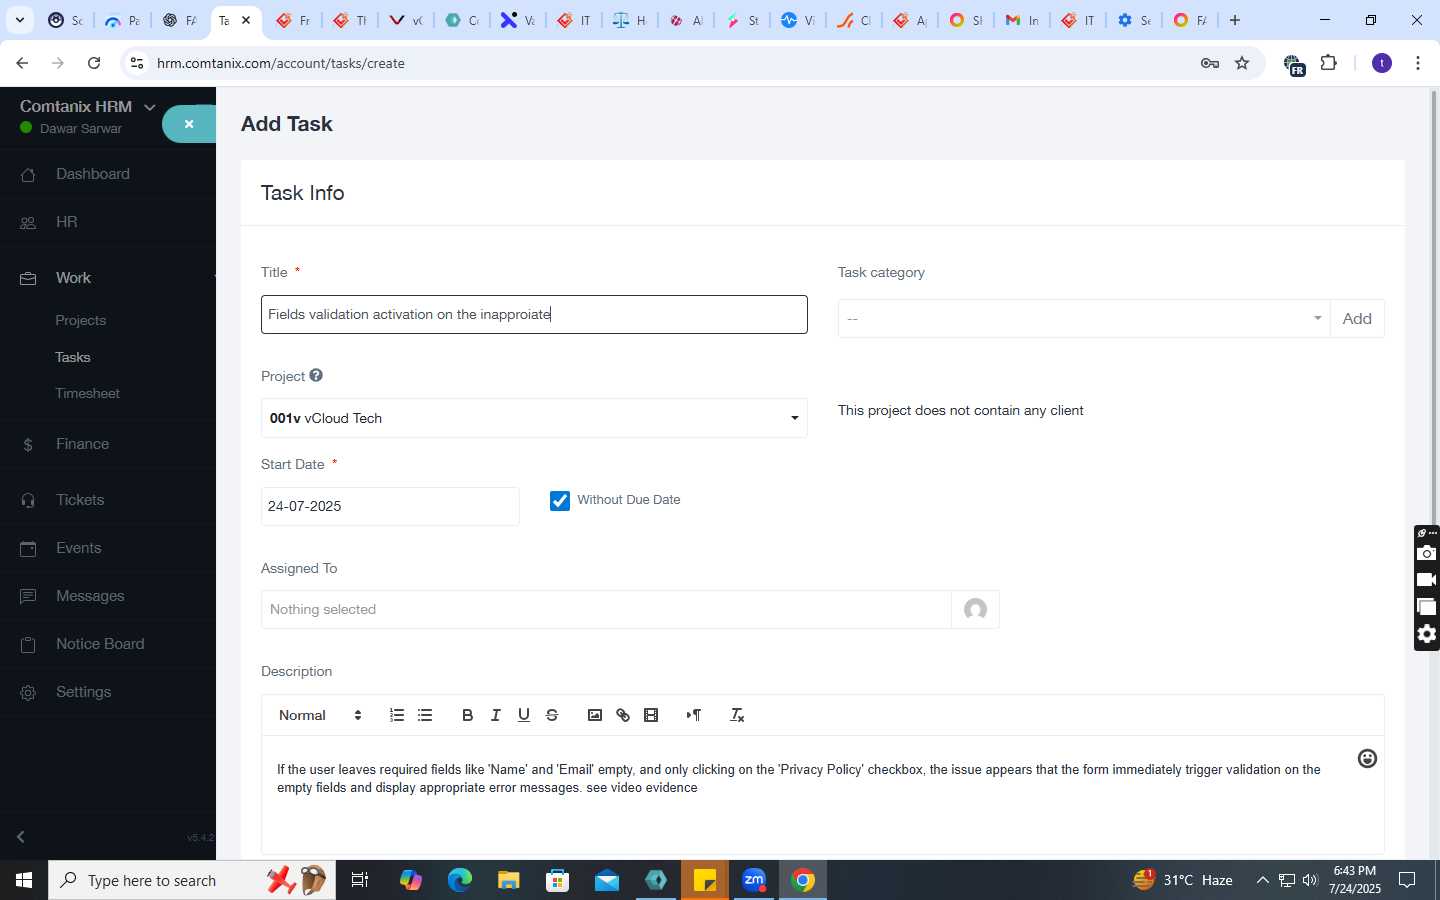
Task: Click the Project help question-mark icon
Action: (x=316, y=375)
